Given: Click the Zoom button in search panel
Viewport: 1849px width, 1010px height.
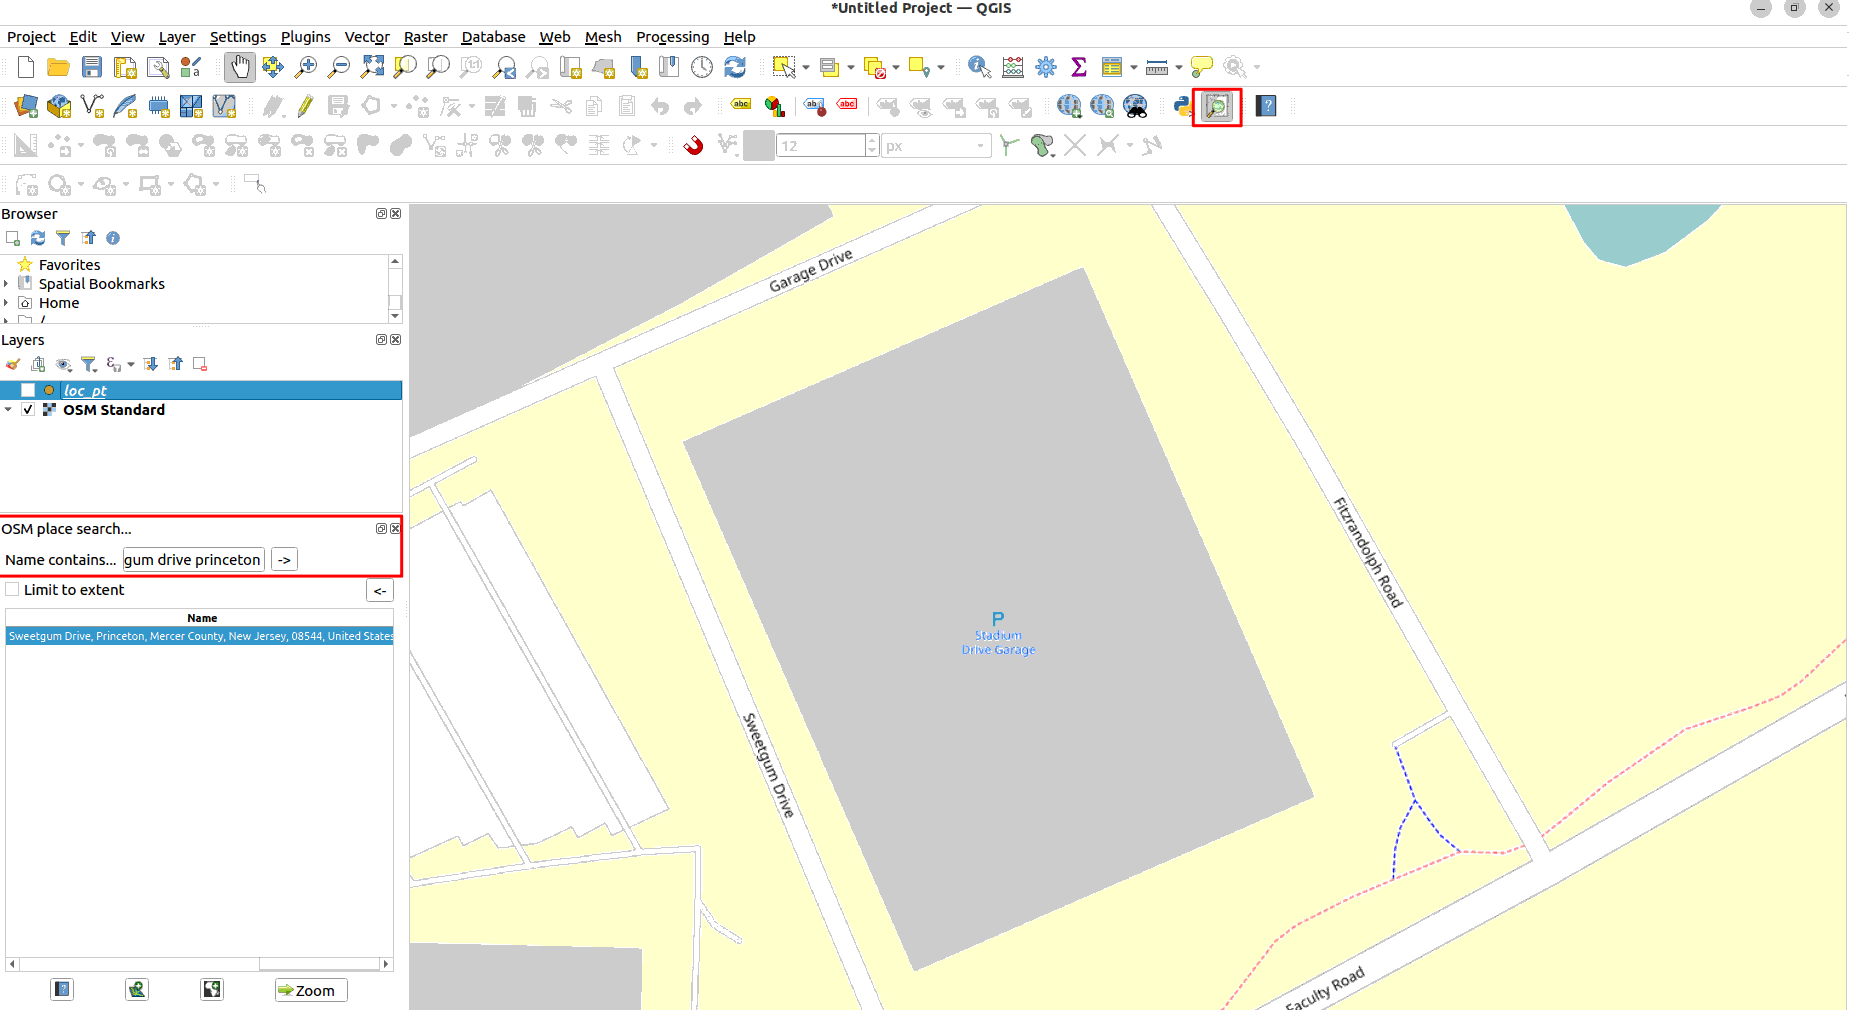Looking at the screenshot, I should pos(310,990).
